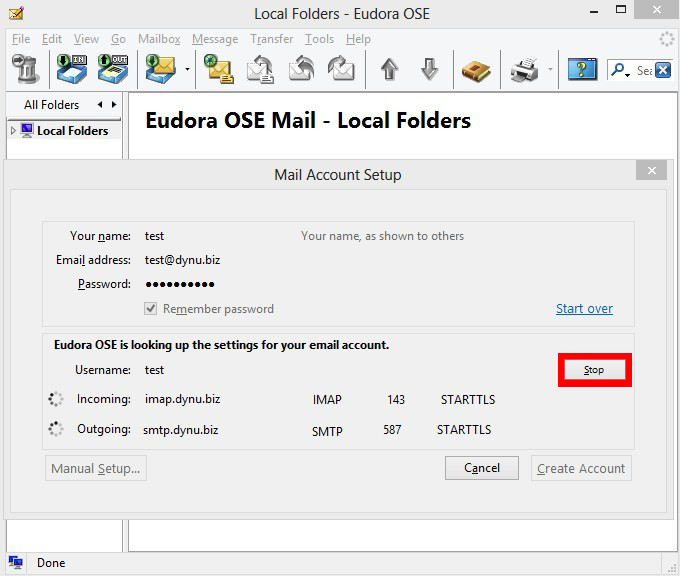680x576 pixels.
Task: Switch to next folder view arrow
Action: click(114, 105)
